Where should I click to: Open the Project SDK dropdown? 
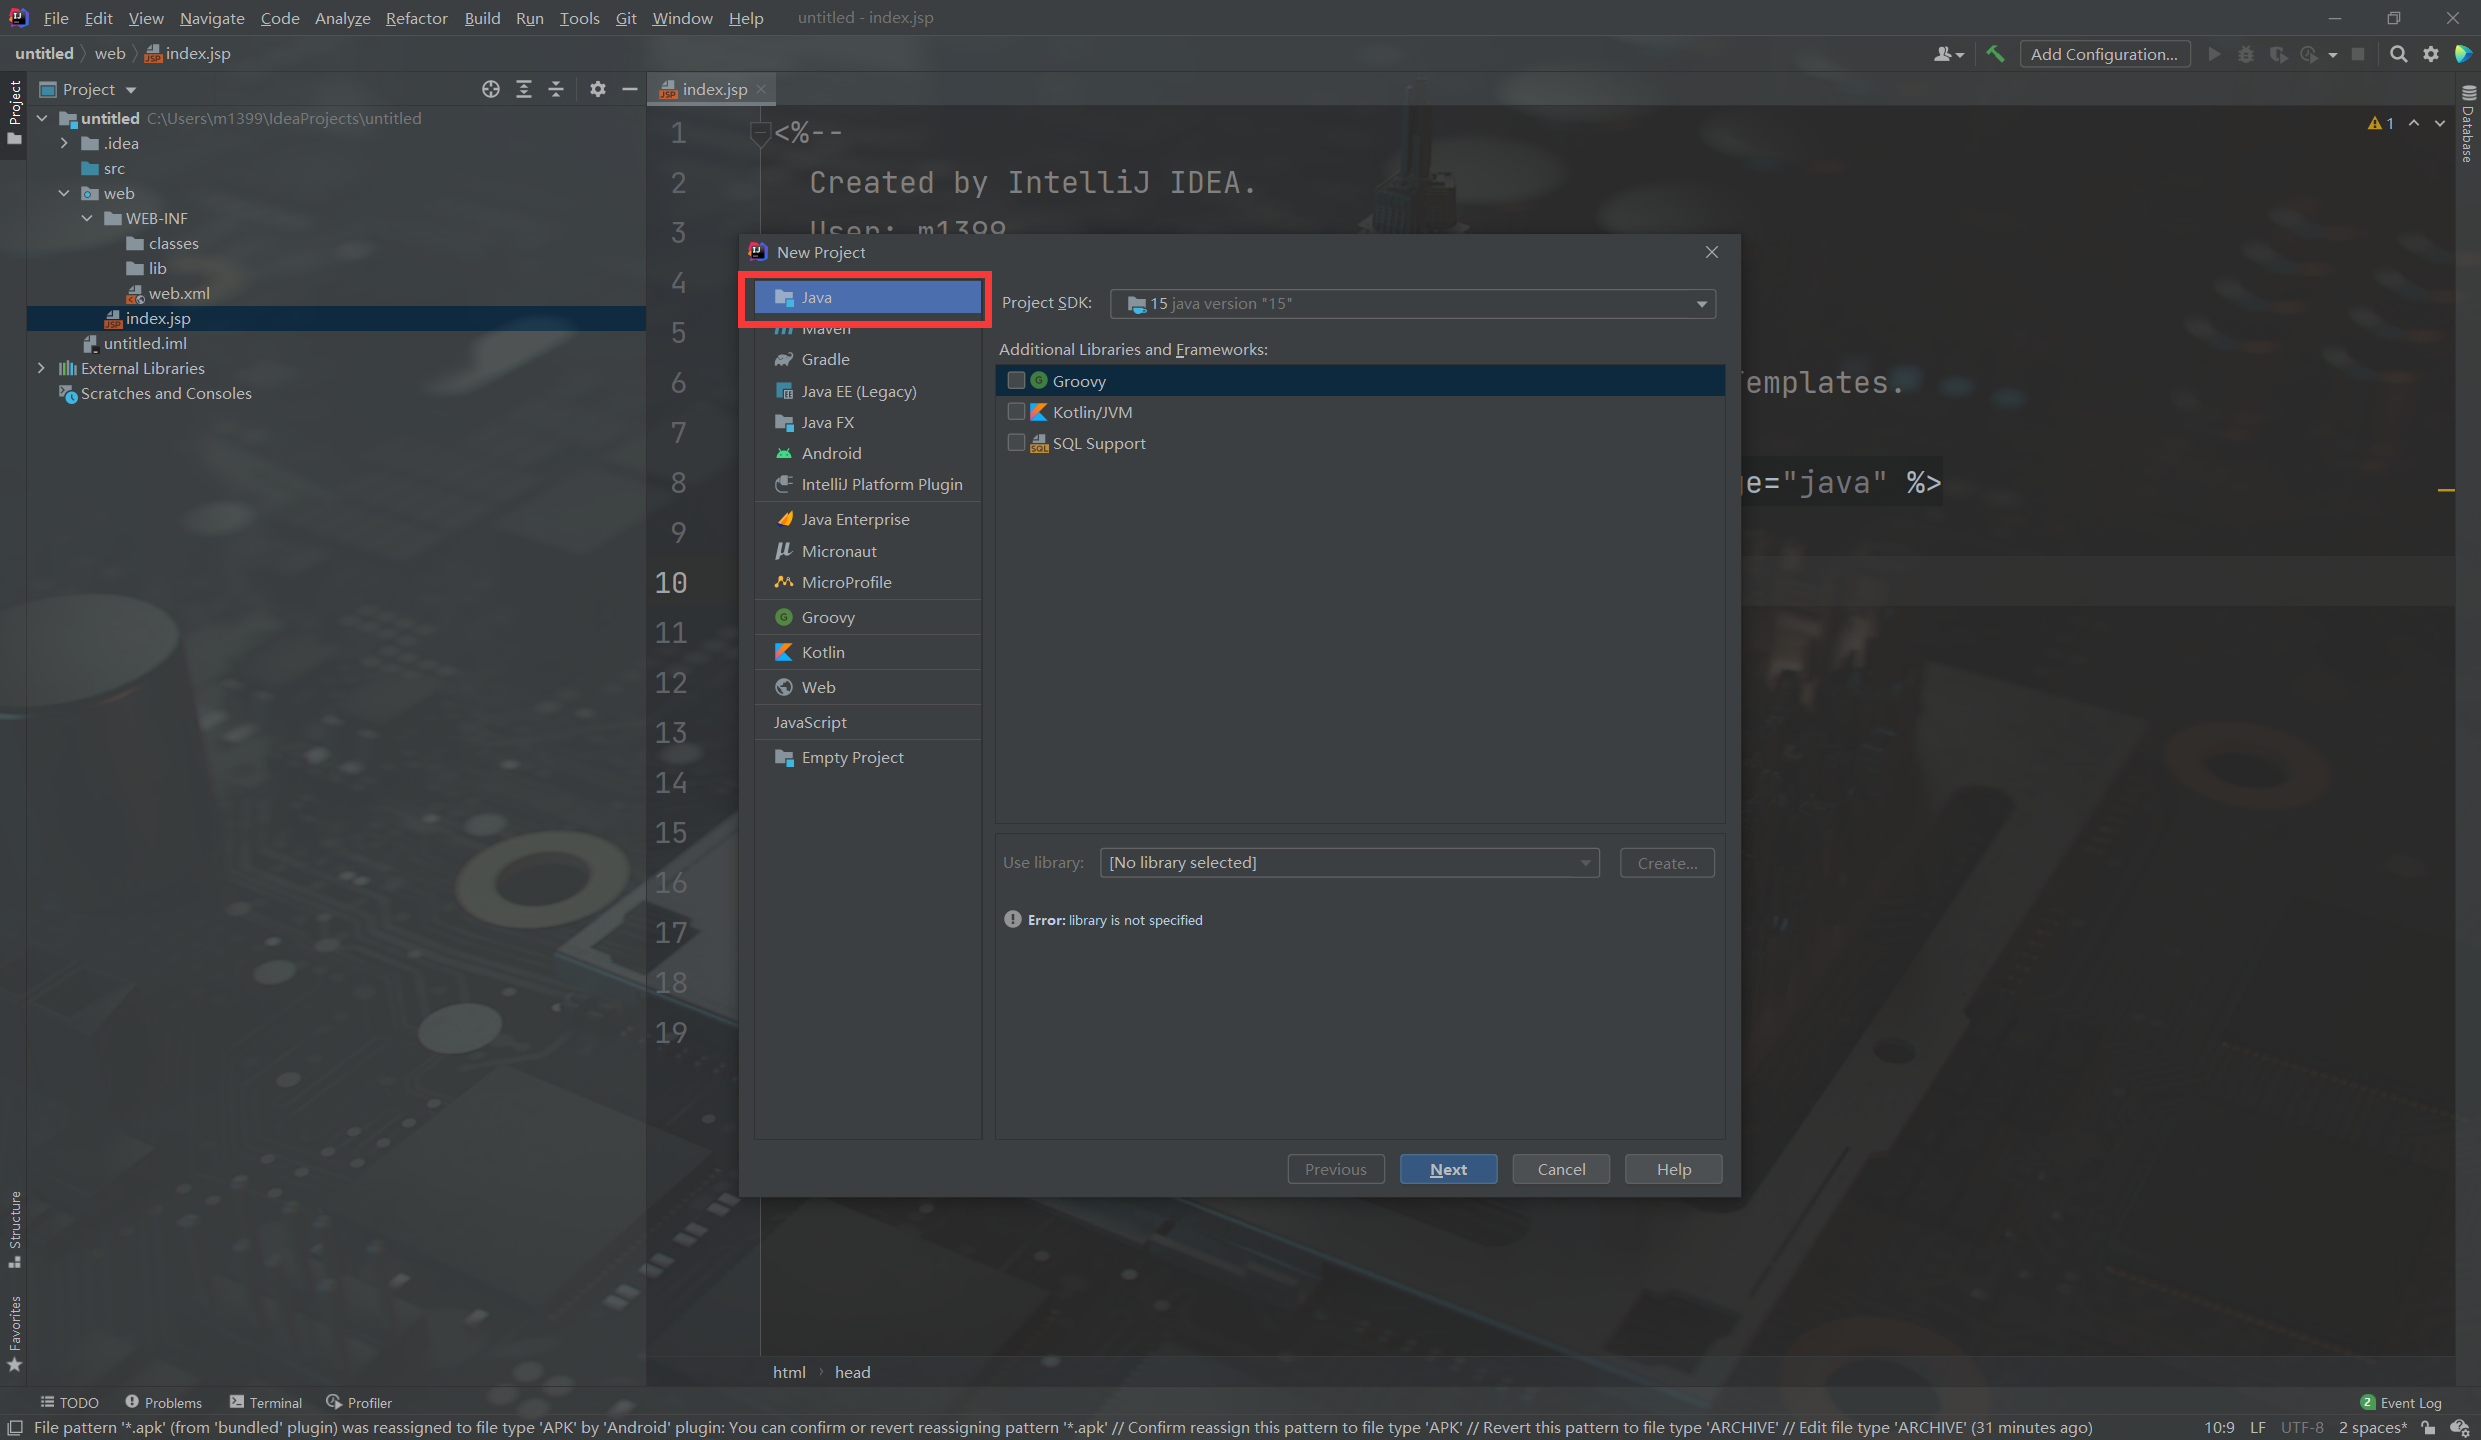coord(1413,303)
